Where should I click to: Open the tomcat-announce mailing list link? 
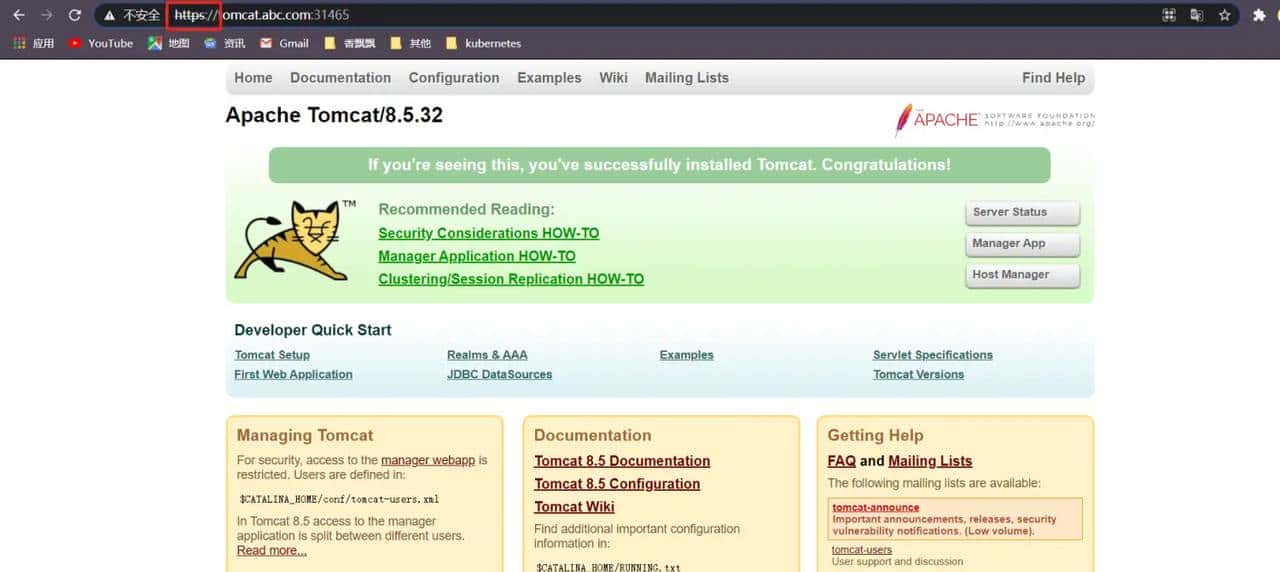[x=876, y=508]
